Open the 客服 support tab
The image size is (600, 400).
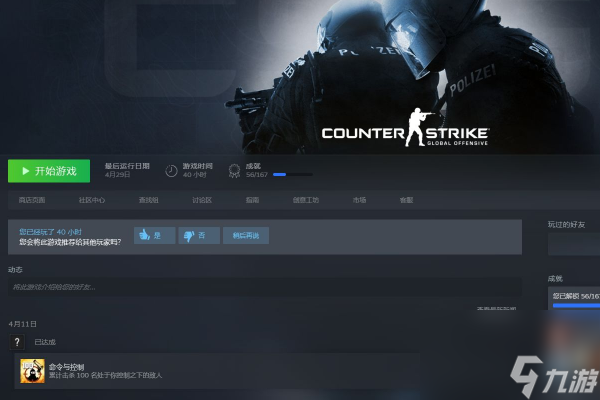pos(406,200)
